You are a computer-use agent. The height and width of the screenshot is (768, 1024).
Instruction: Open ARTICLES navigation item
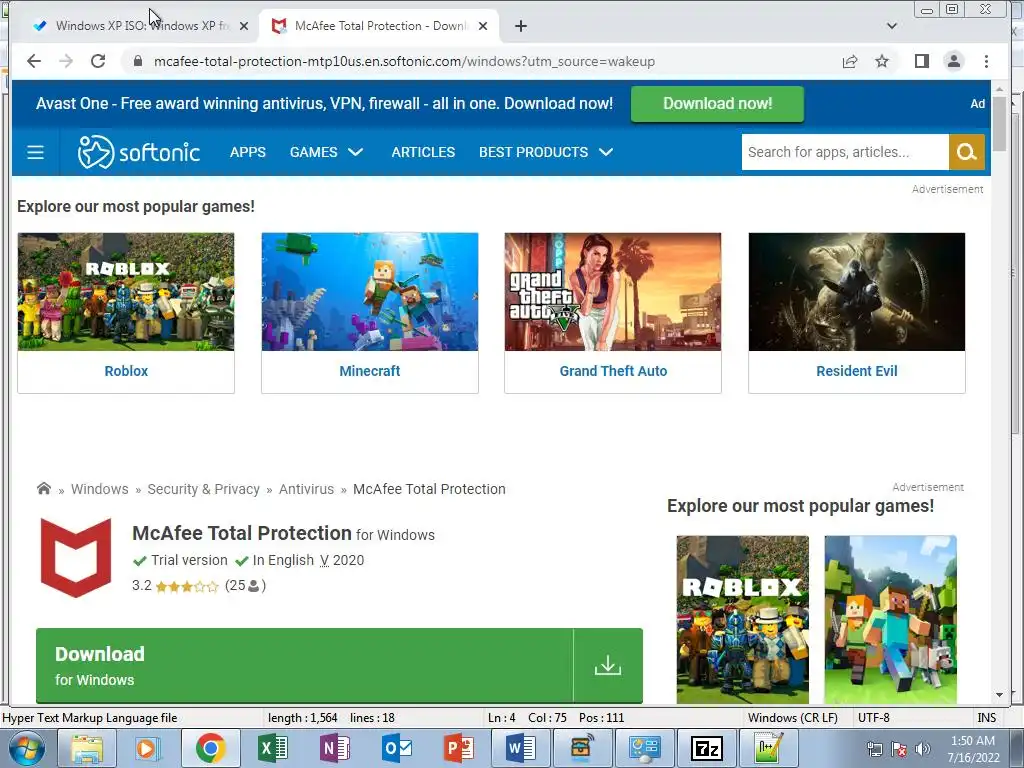coord(423,152)
